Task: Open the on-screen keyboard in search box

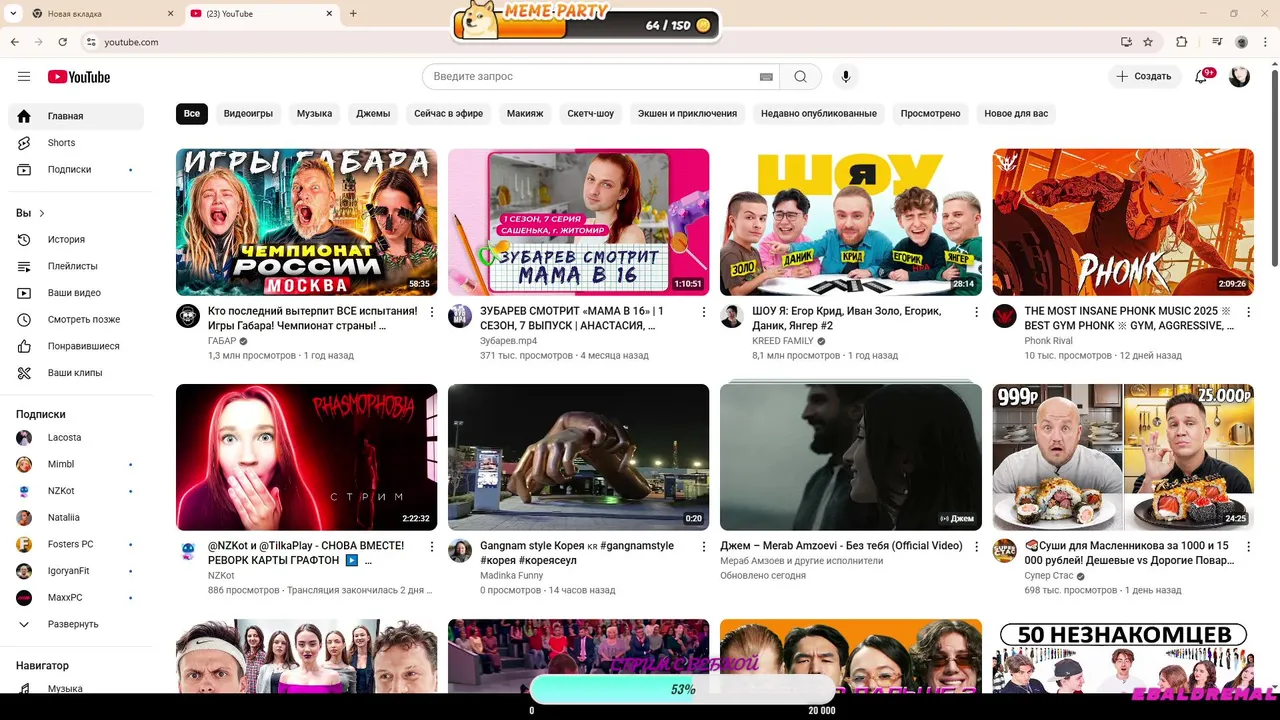Action: (x=767, y=77)
